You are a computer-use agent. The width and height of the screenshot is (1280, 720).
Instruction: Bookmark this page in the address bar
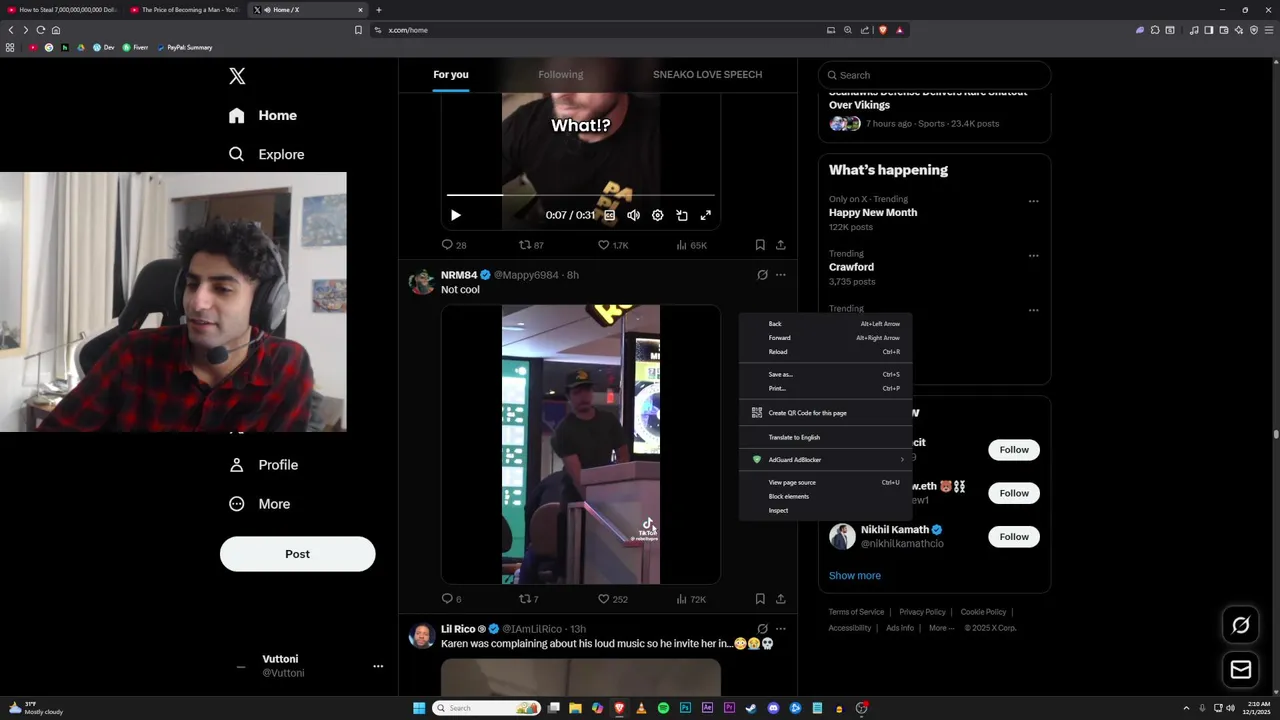358,30
